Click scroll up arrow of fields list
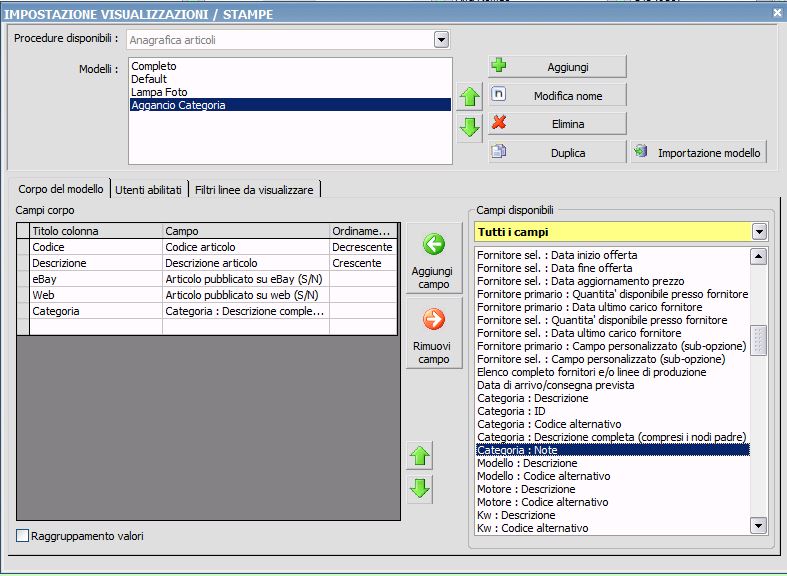The height and width of the screenshot is (576, 787). click(x=758, y=256)
